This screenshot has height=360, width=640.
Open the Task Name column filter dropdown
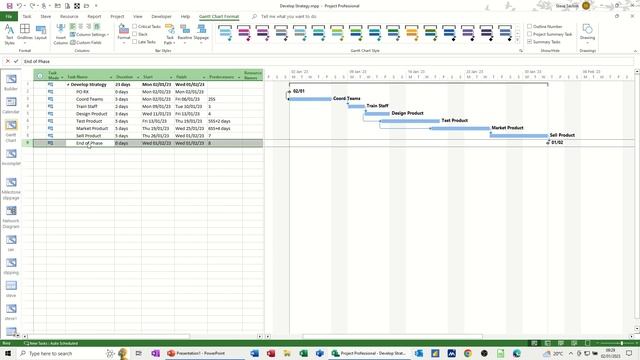pyautogui.click(x=111, y=77)
